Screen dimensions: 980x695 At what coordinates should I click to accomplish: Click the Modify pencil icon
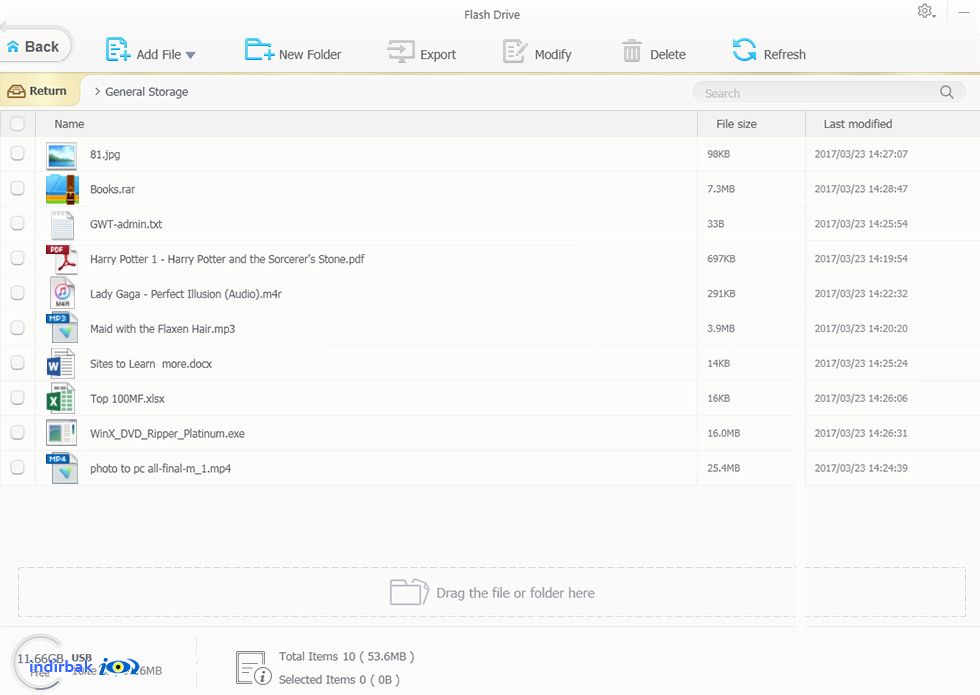coord(515,51)
